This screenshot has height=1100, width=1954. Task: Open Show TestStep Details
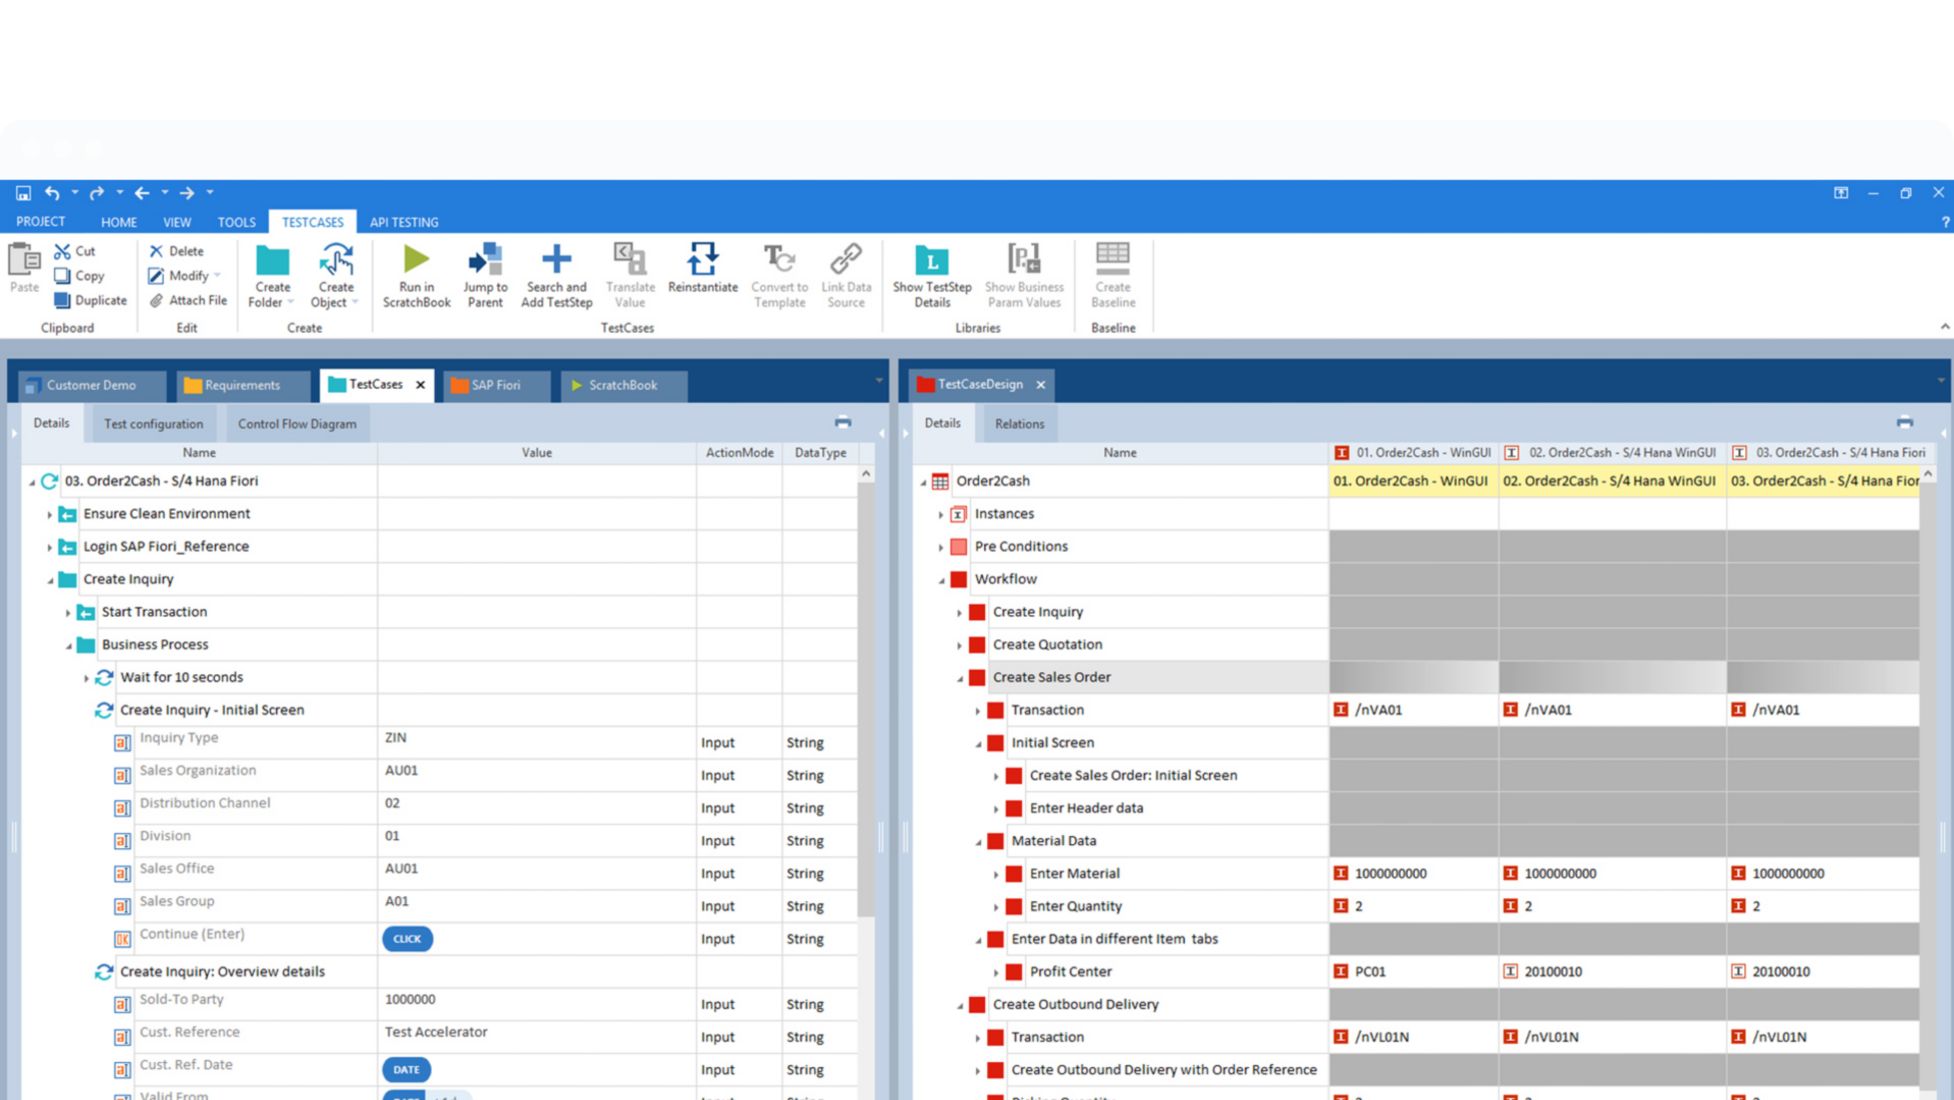click(x=931, y=261)
